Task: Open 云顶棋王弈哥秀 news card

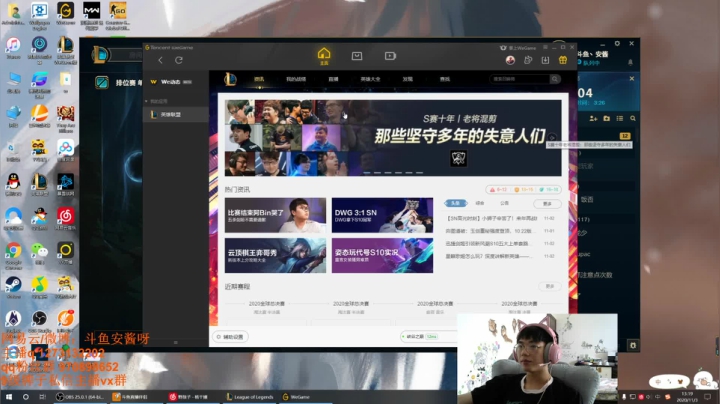Action: coord(275,255)
